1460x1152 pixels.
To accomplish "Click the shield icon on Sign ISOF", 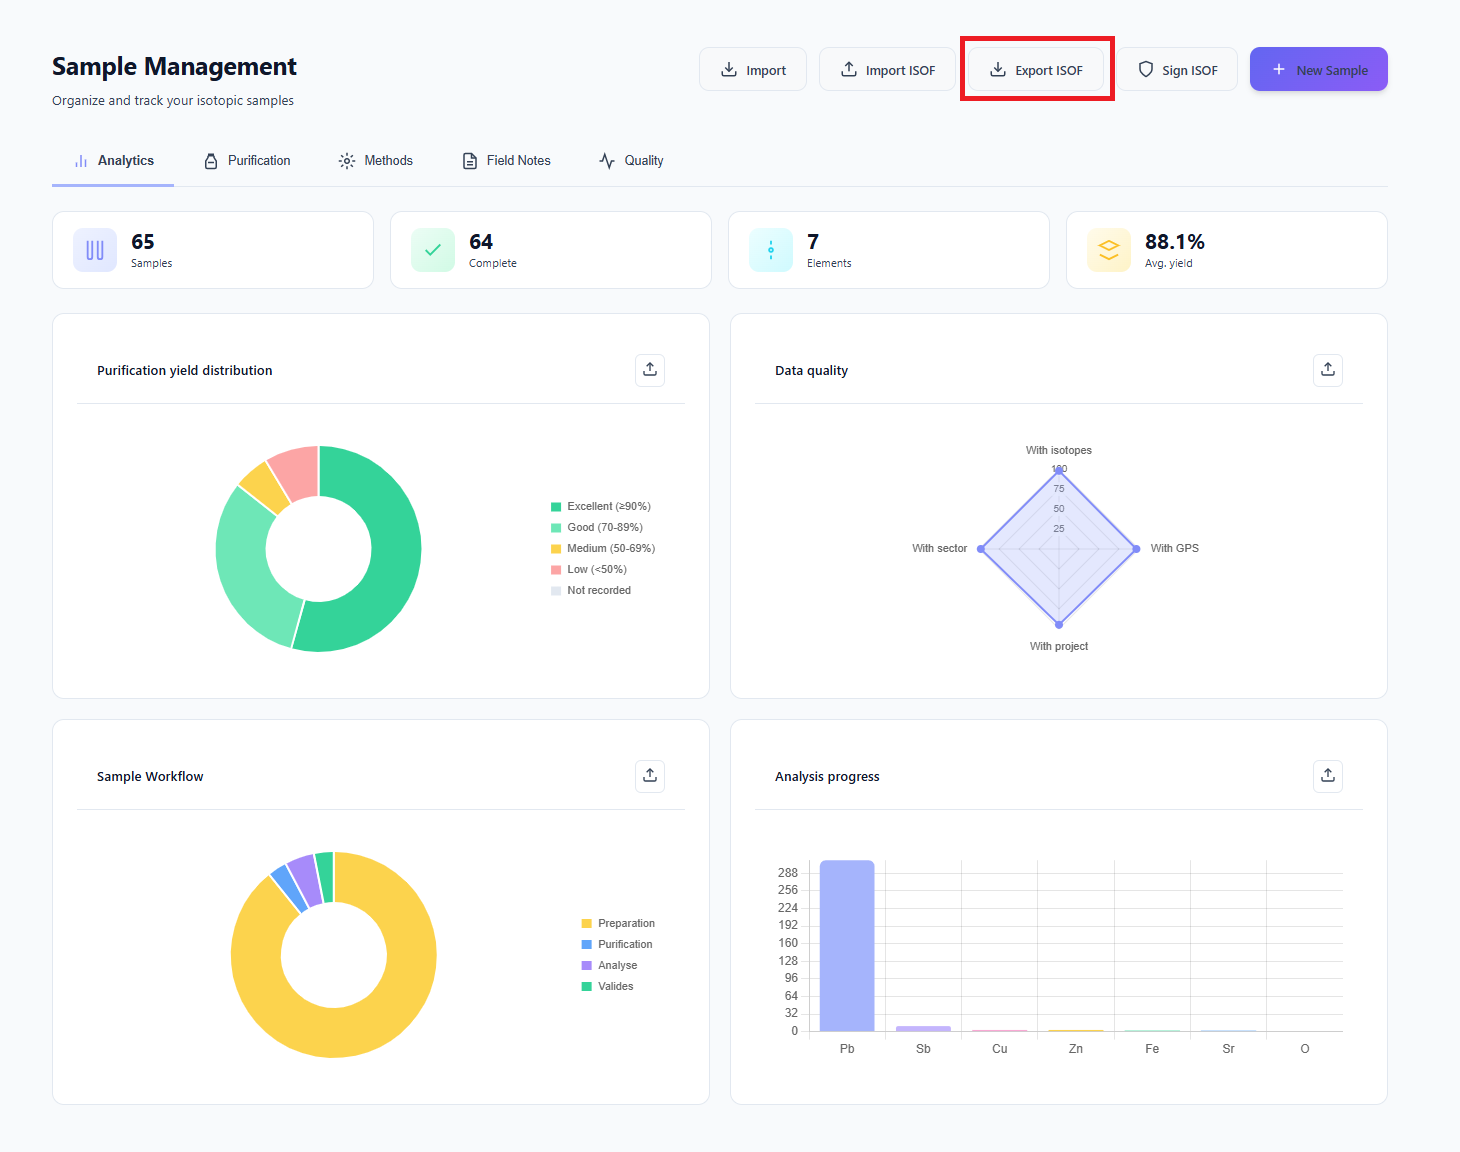I will click(x=1145, y=69).
